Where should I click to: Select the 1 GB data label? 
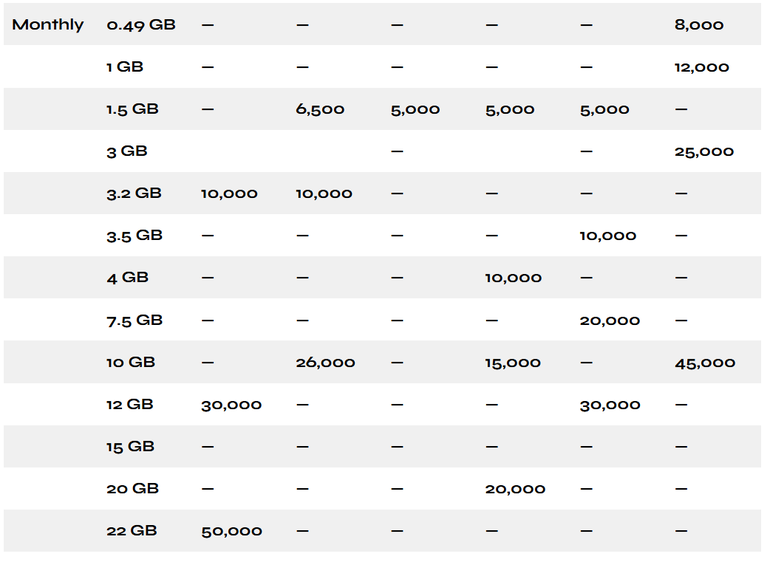click(125, 67)
